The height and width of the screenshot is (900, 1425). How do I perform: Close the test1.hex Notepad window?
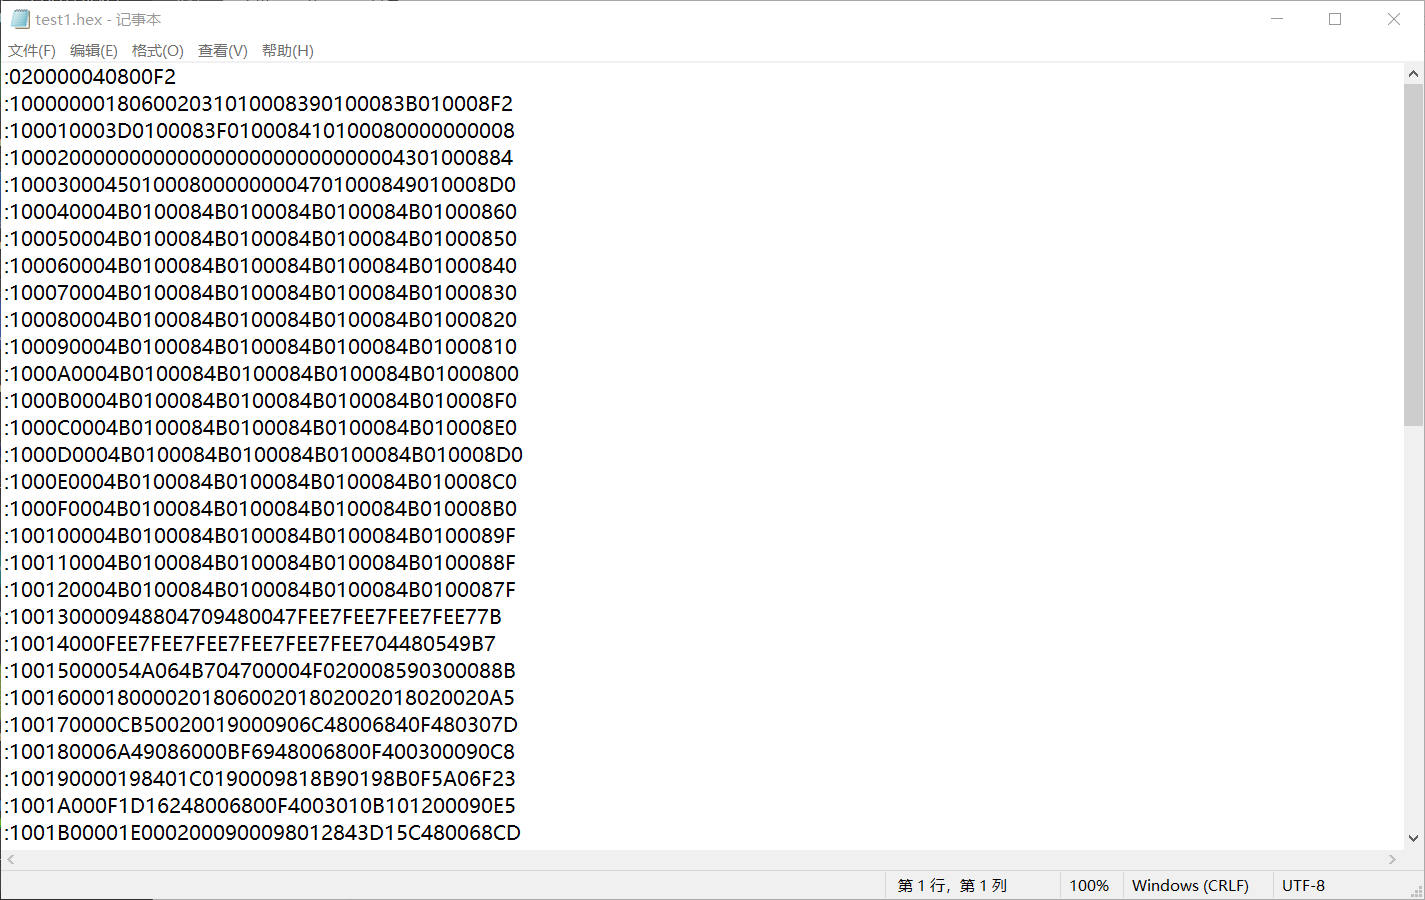pyautogui.click(x=1394, y=19)
